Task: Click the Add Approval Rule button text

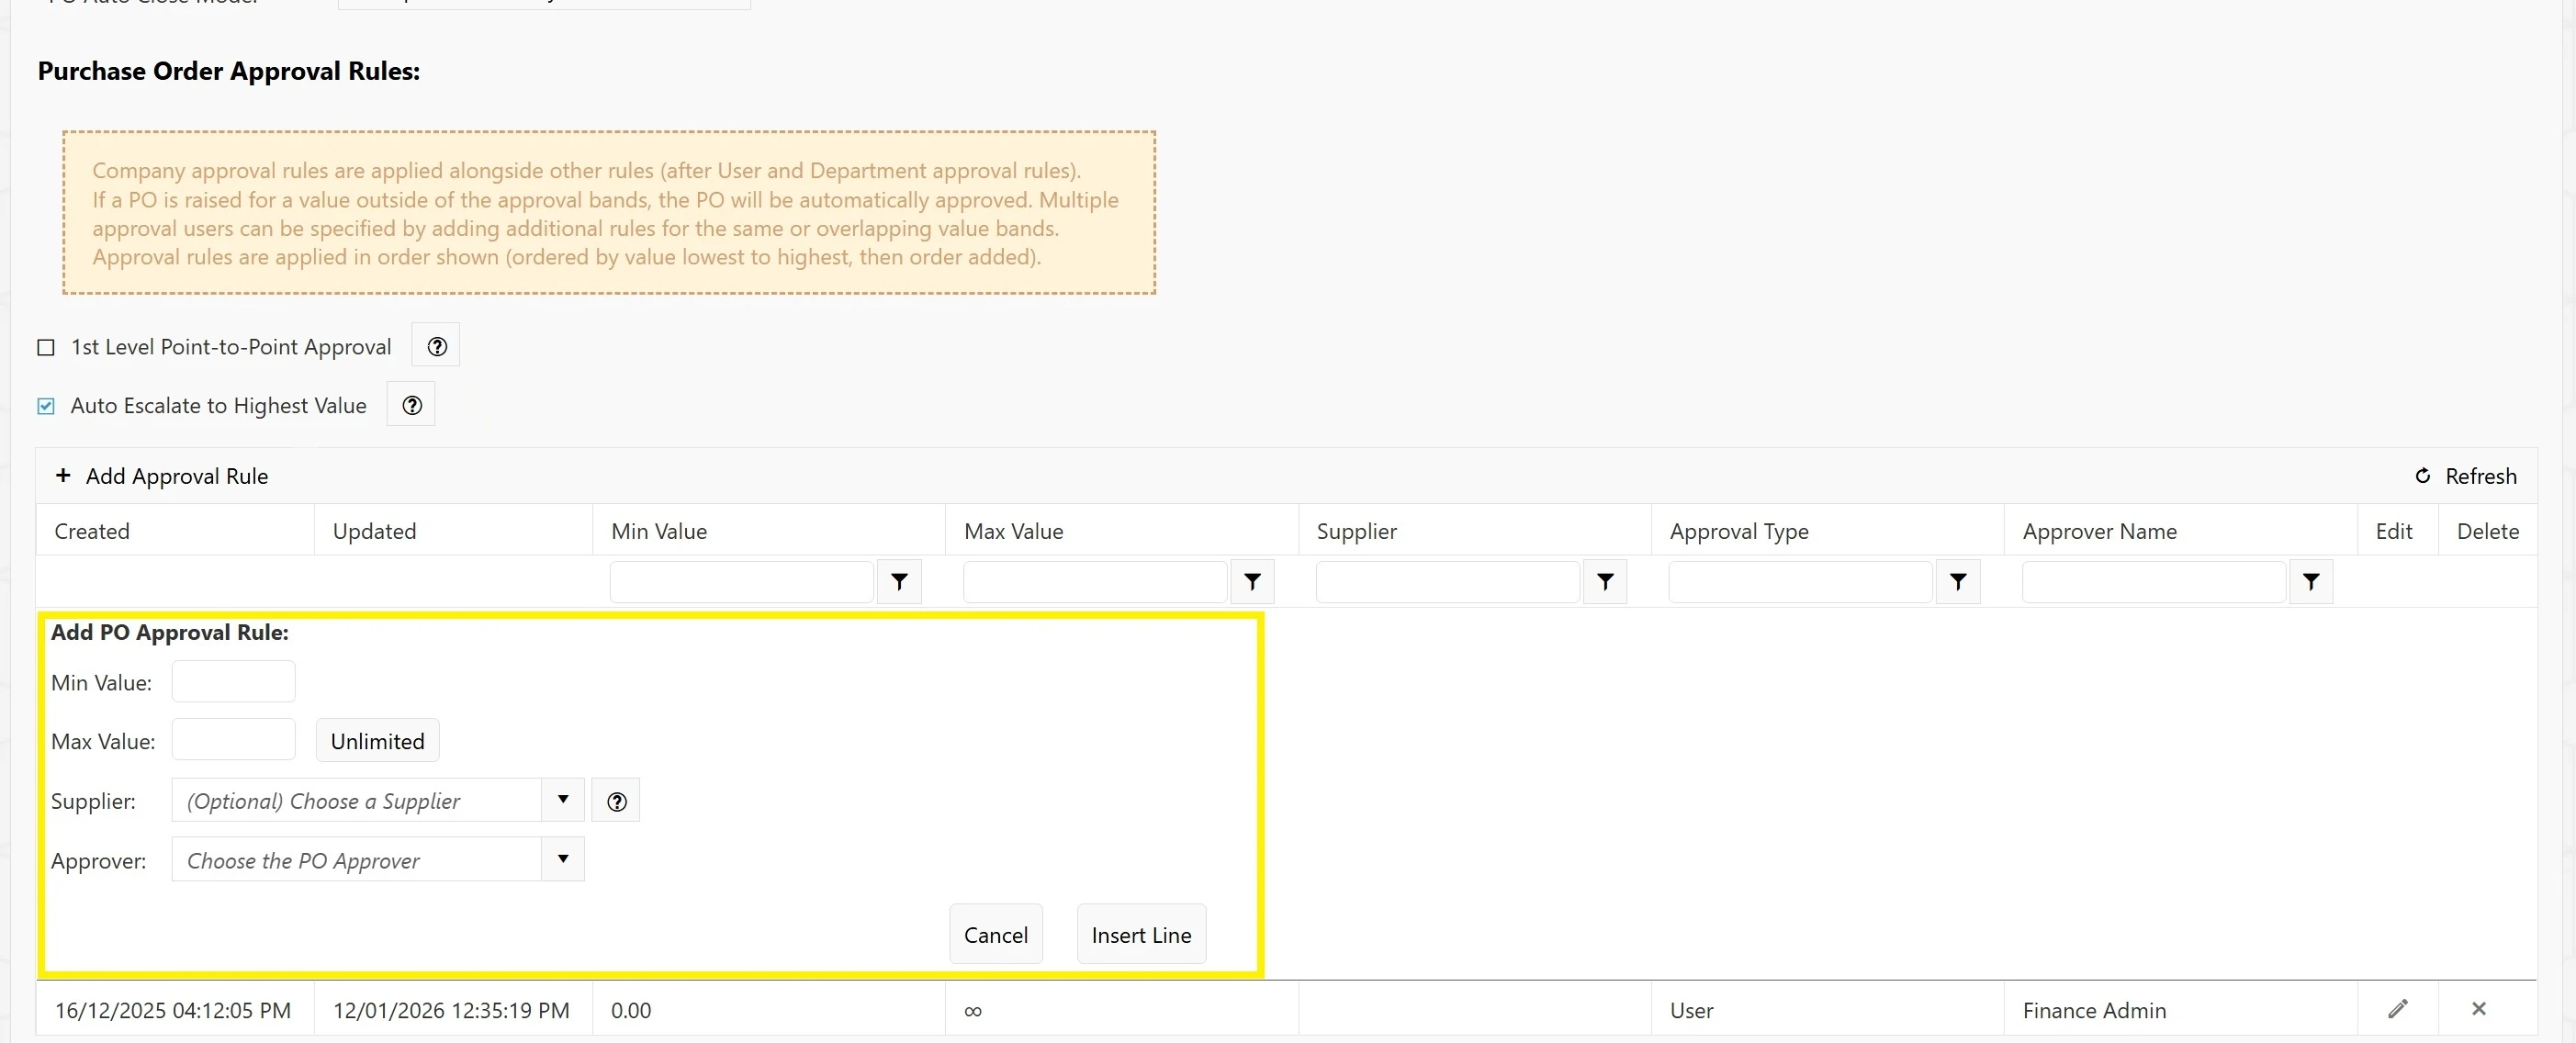Action: pos(177,476)
